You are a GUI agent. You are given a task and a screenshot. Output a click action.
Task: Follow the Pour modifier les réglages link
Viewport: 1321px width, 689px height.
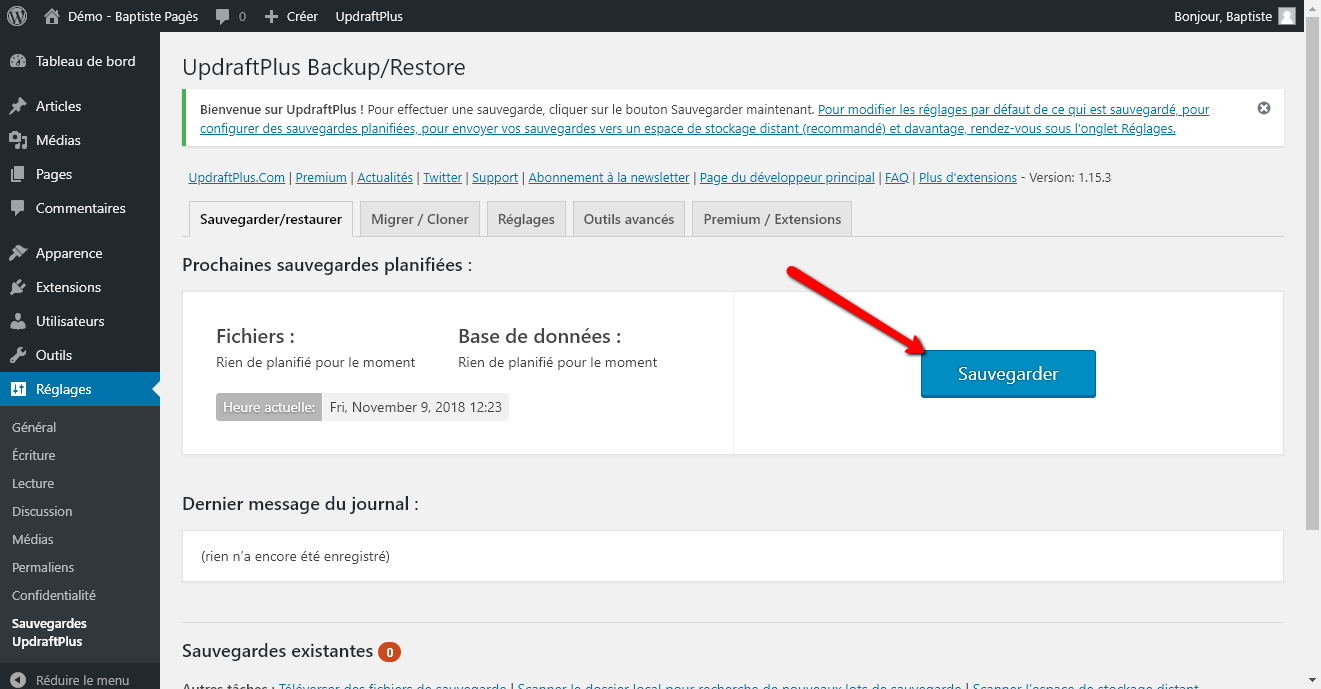[x=705, y=119]
